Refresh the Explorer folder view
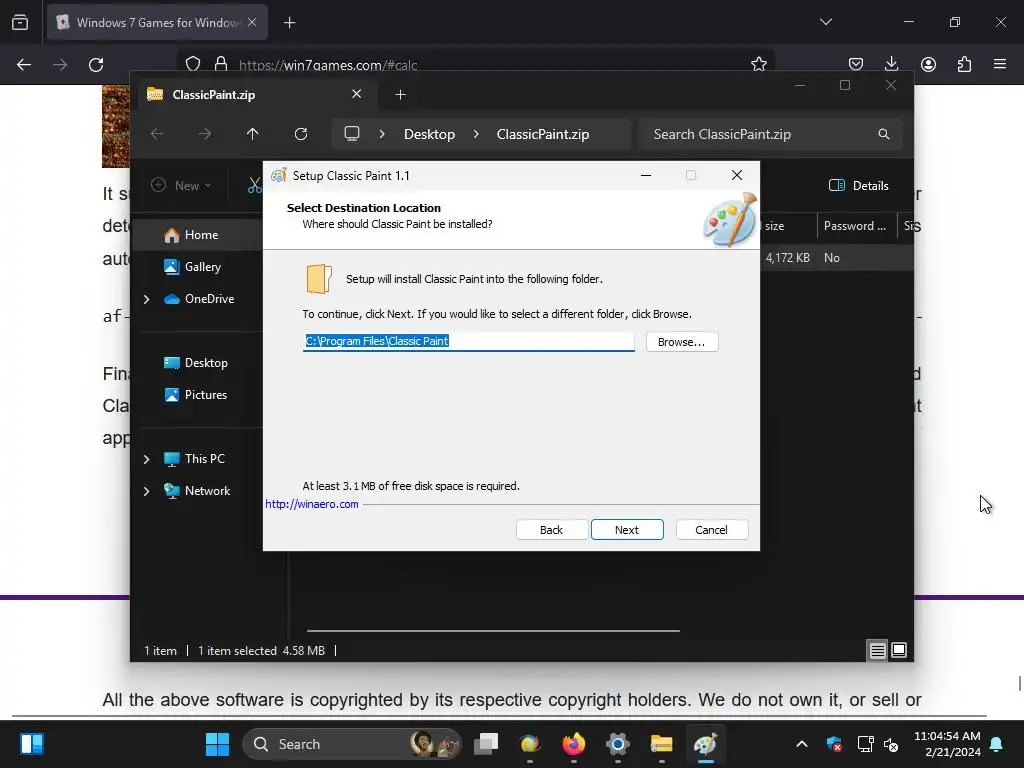 (300, 134)
